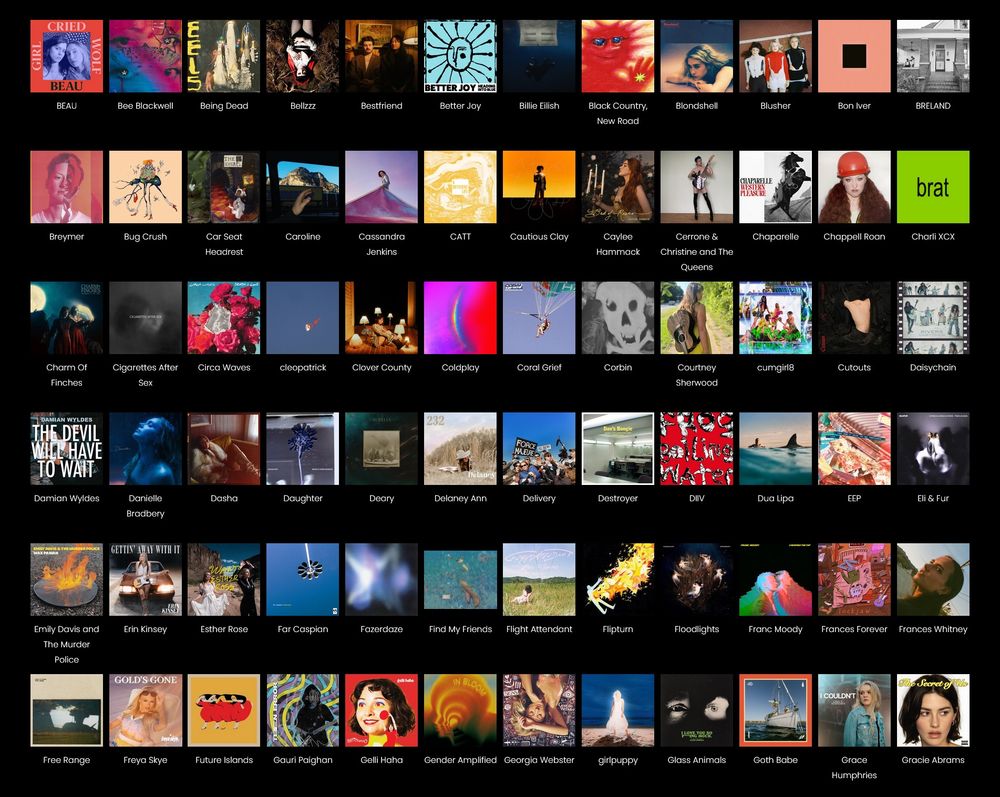Open the Circa Waves roses cover

[x=224, y=318]
